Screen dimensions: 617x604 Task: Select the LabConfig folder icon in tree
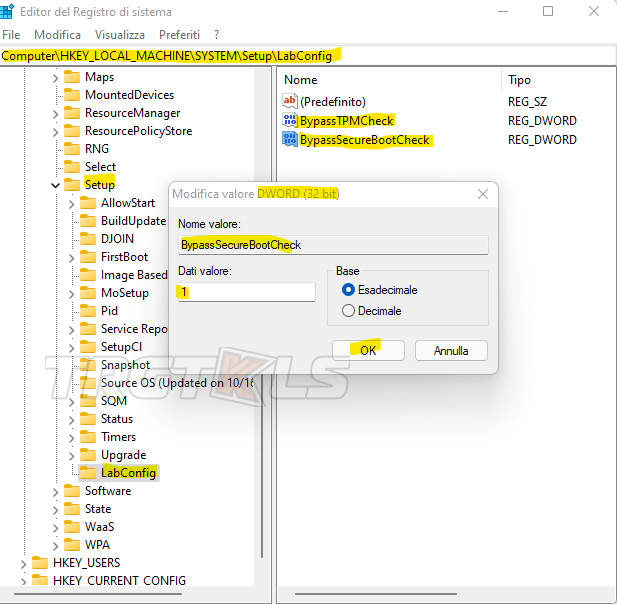(88, 472)
